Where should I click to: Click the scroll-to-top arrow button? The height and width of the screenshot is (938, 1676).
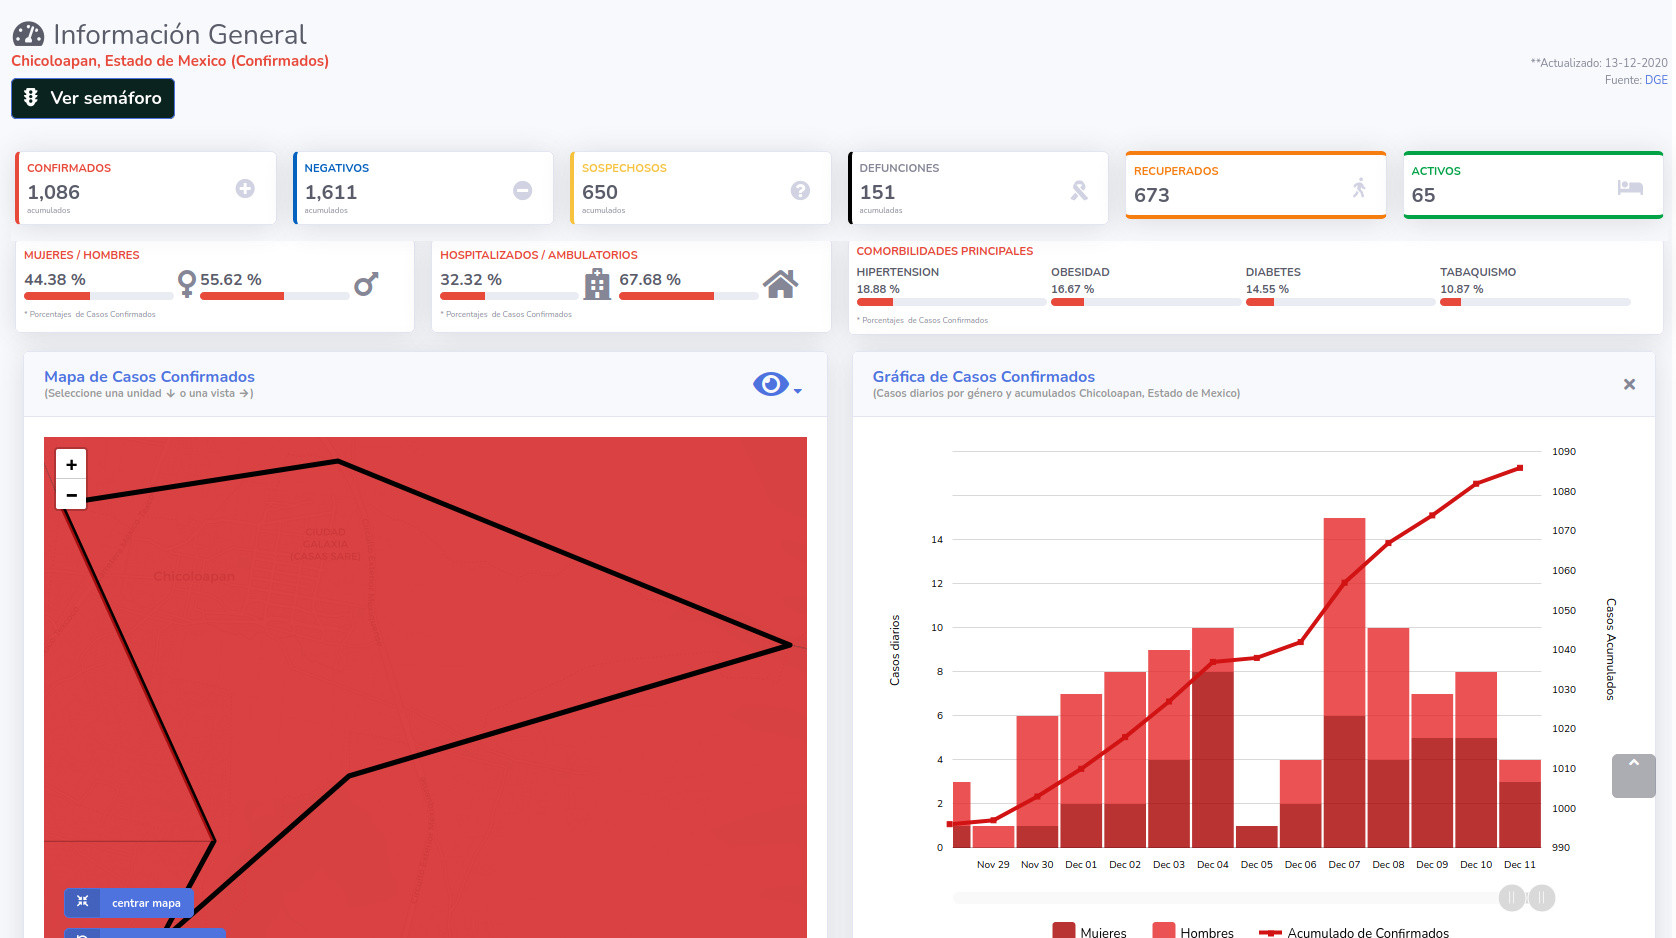pos(1634,776)
